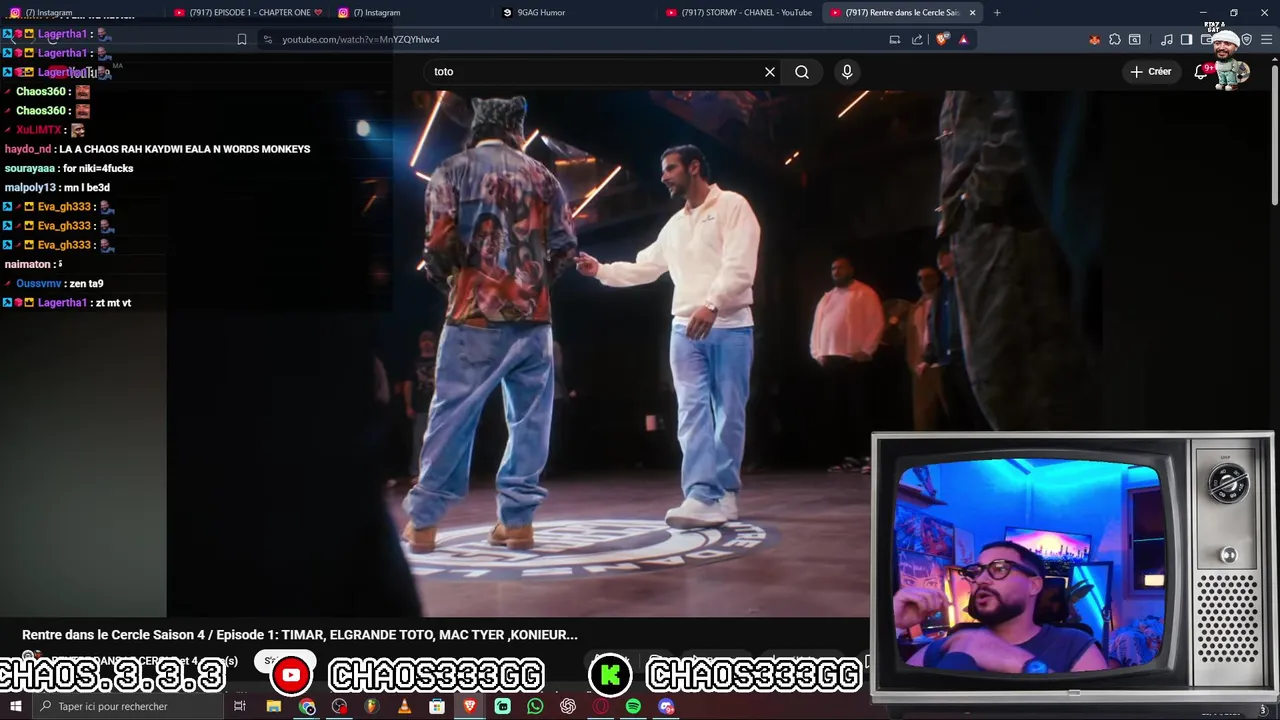This screenshot has width=1280, height=720.
Task: Open the media control music note icon
Action: (1167, 40)
